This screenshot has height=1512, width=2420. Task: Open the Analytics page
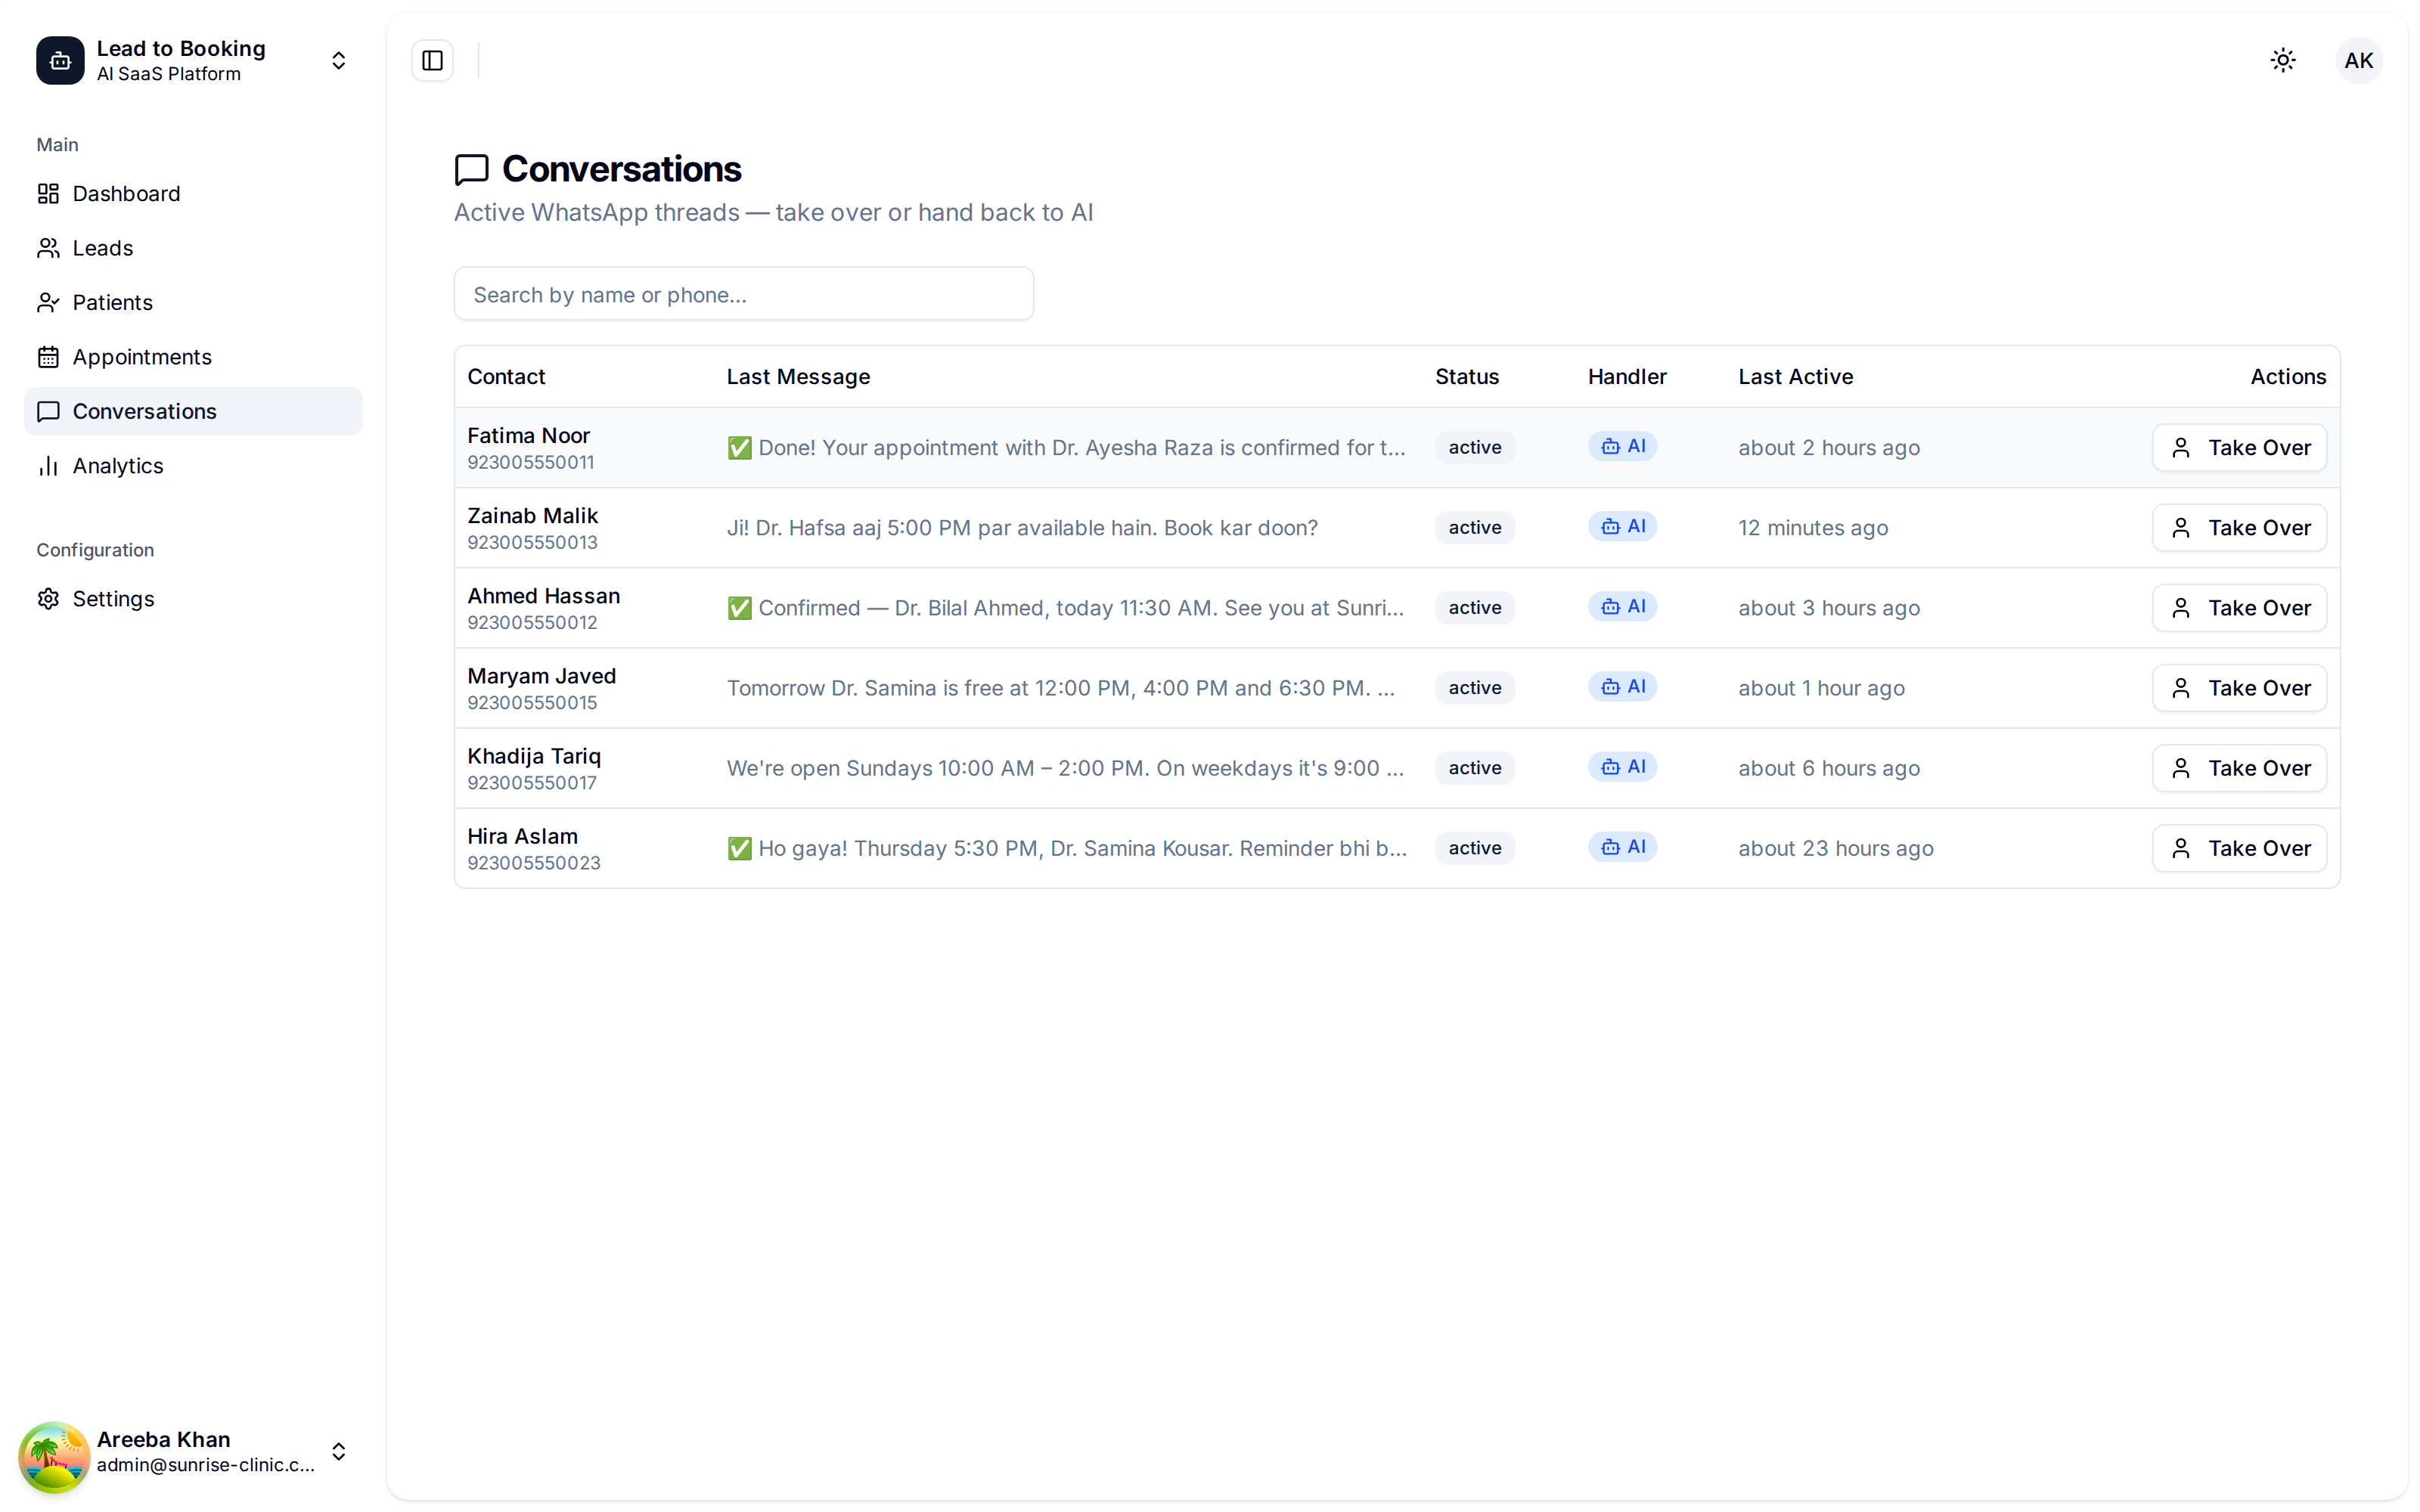coord(193,466)
